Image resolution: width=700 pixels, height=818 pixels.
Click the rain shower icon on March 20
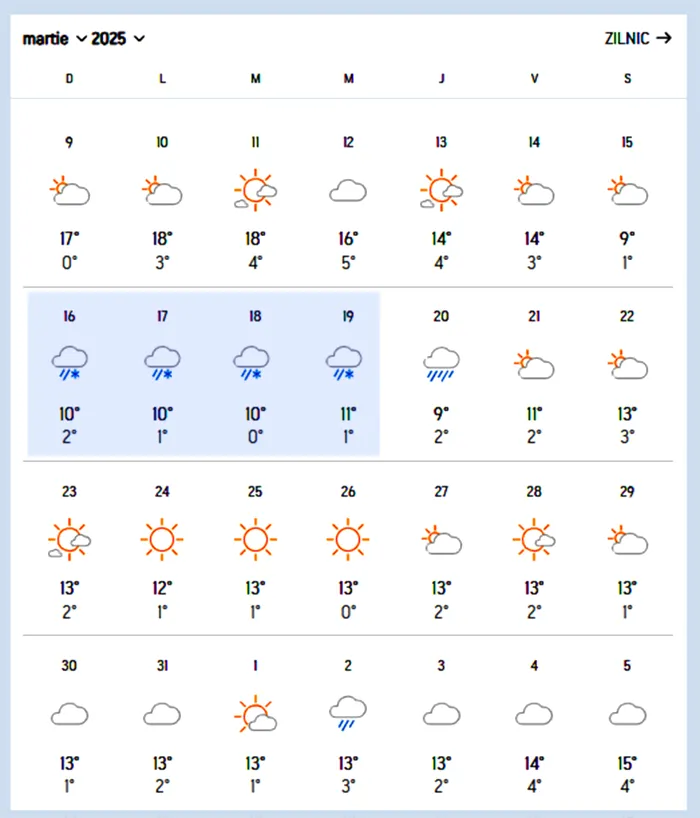click(441, 365)
